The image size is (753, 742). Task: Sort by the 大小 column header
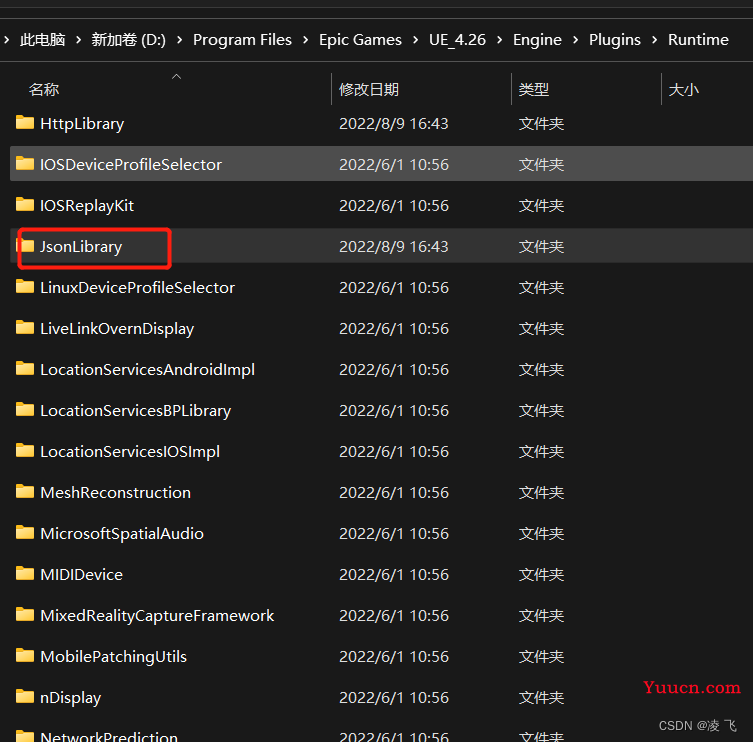pos(683,89)
